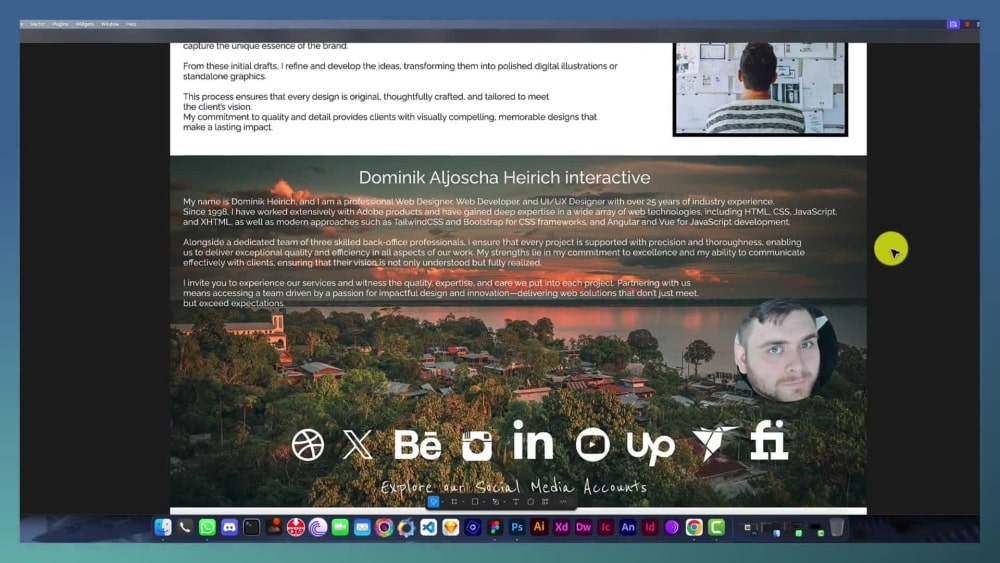The width and height of the screenshot is (1000, 563).
Task: Select the Frame tool in the bottom toolbar
Action: click(x=454, y=502)
